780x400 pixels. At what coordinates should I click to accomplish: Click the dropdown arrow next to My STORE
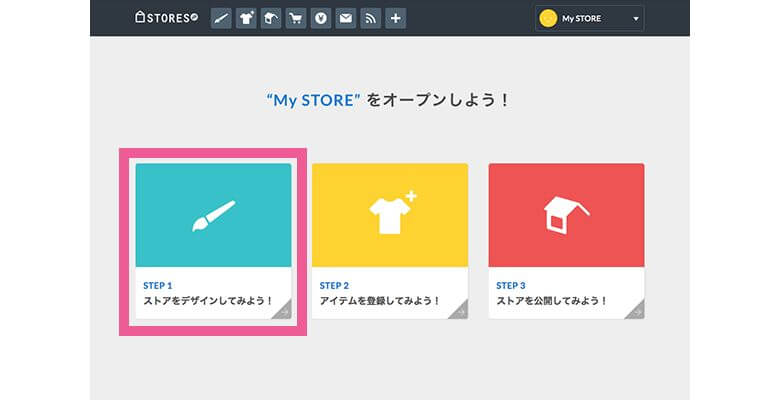pyautogui.click(x=635, y=18)
